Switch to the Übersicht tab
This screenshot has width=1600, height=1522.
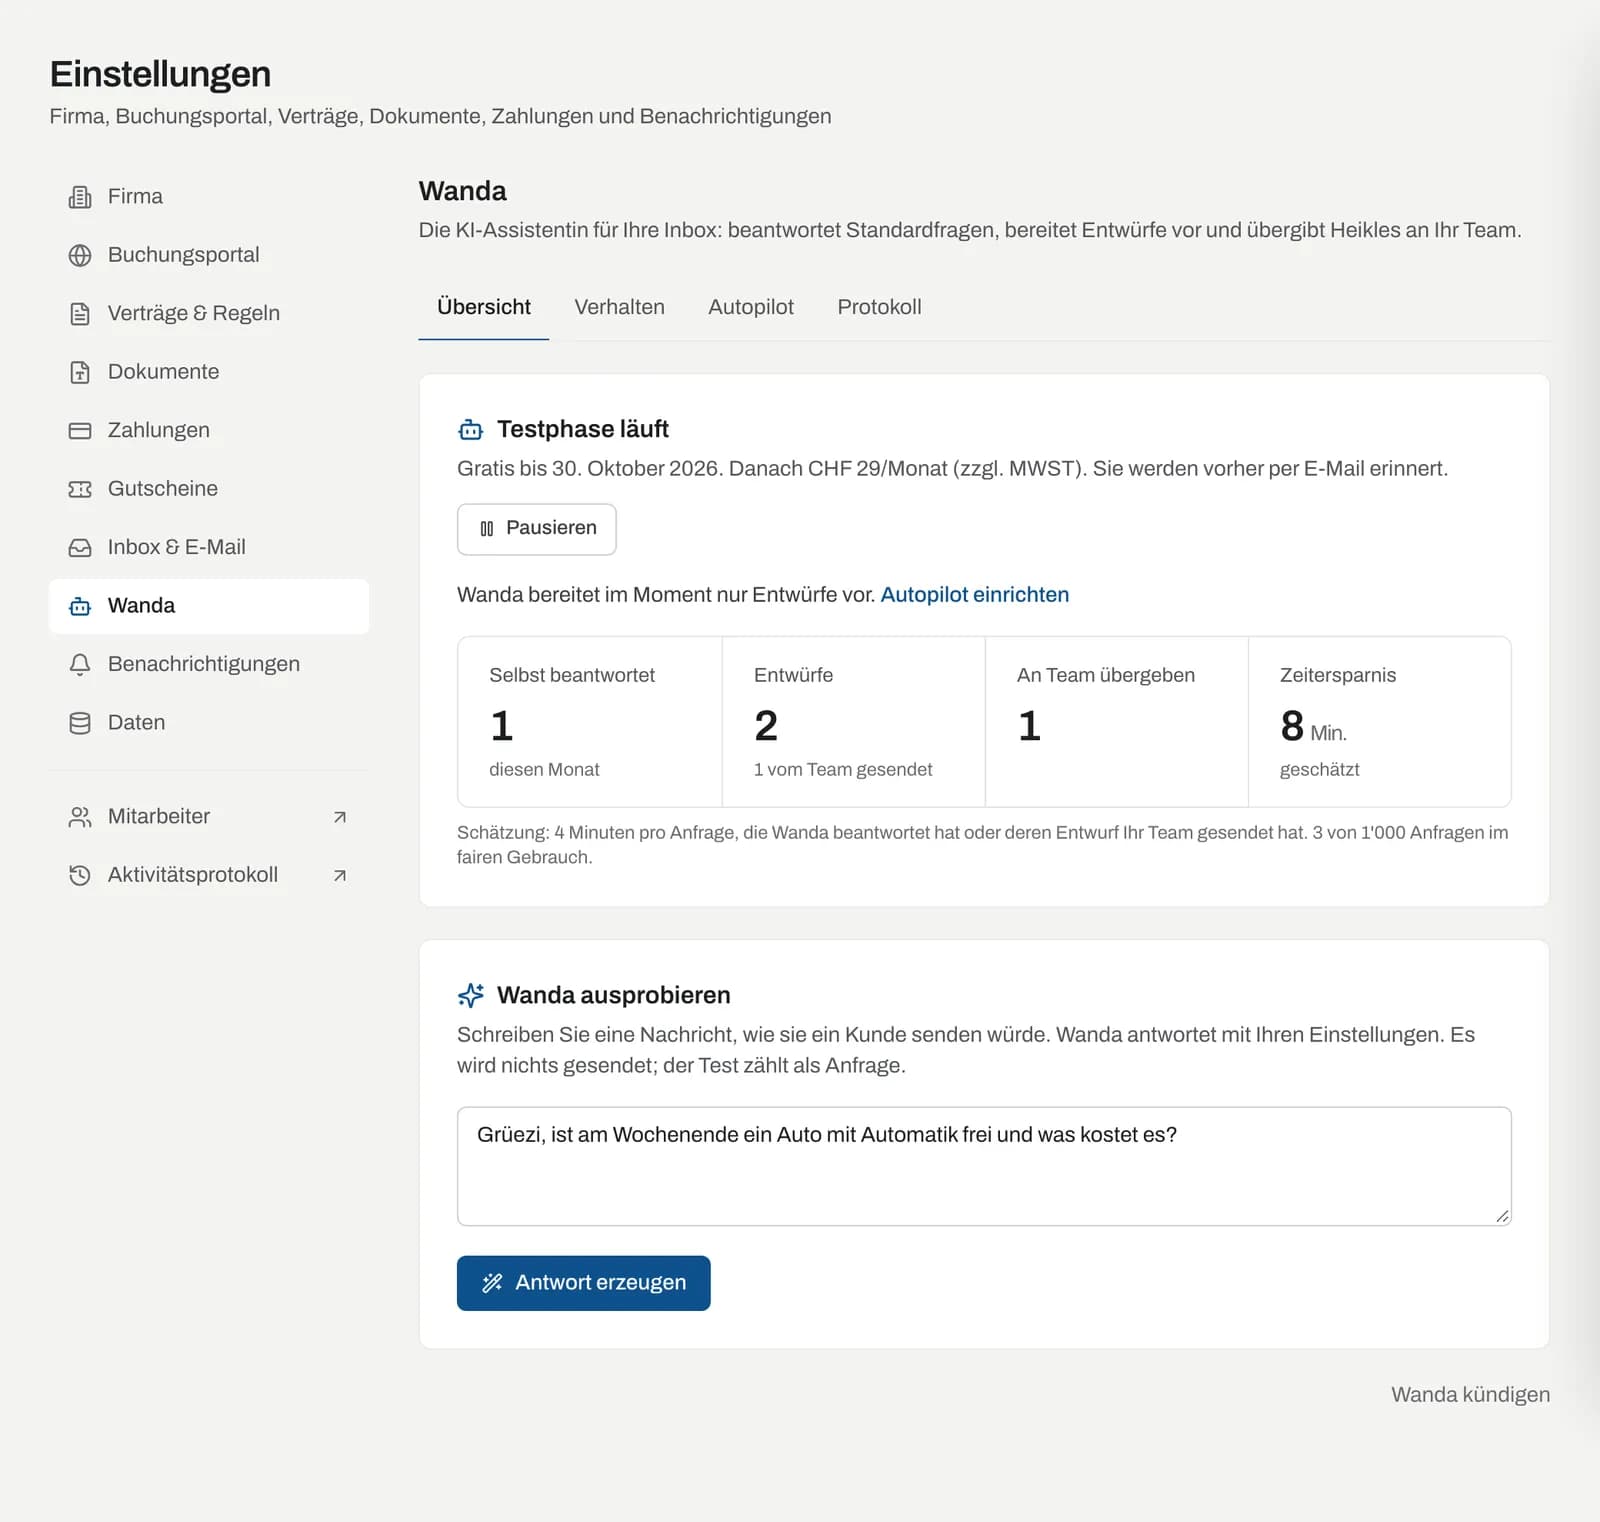(x=484, y=307)
